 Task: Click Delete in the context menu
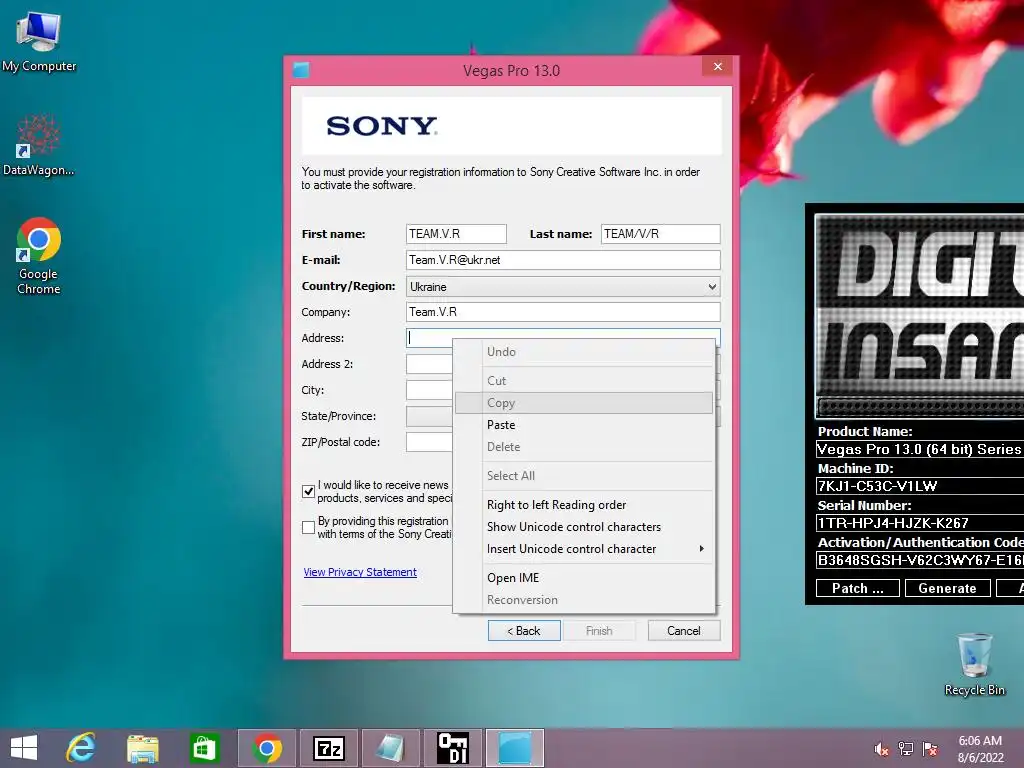[584, 447]
